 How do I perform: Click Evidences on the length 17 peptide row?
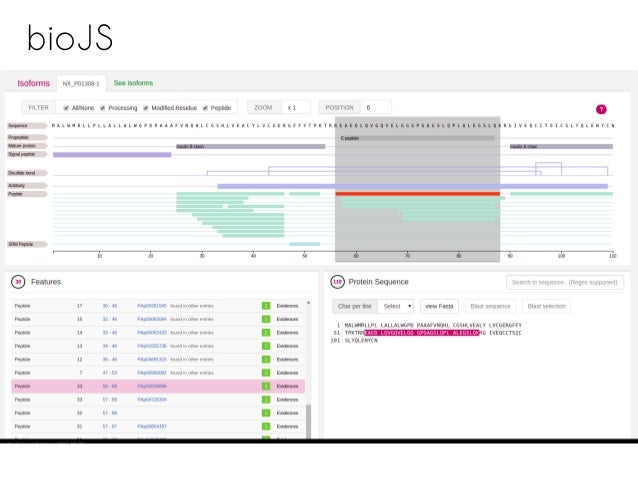[x=287, y=306]
